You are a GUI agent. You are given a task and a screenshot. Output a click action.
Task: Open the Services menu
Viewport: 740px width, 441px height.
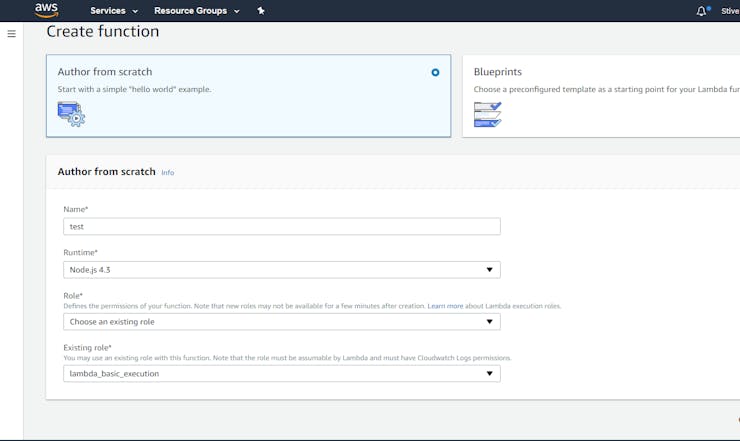108,11
